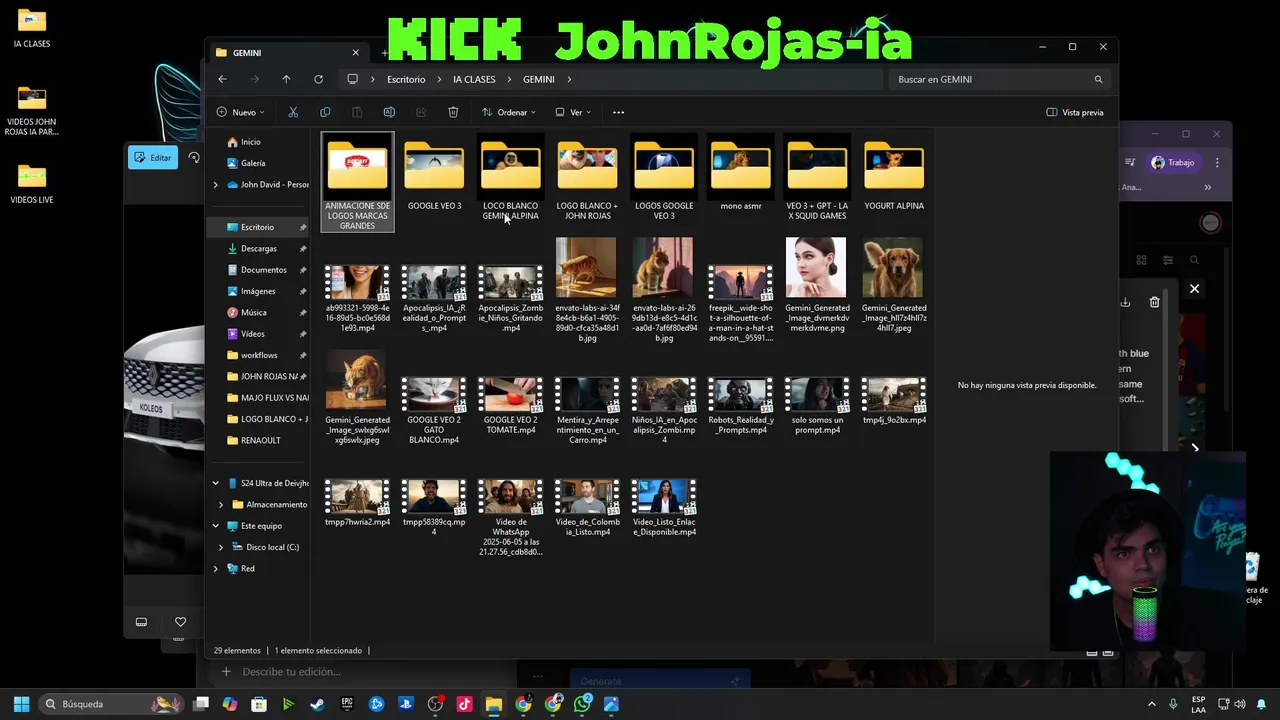The width and height of the screenshot is (1280, 720).
Task: Select GOOGLE VEO 2 TOMATE.mp4 file
Action: pos(510,405)
